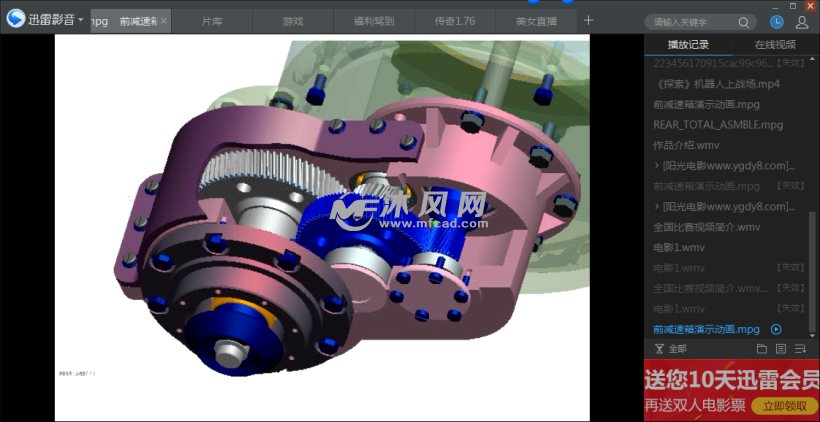Viewport: 820px width, 422px height.
Task: Select the 223456170915cac99c96 failed record
Action: coord(729,63)
